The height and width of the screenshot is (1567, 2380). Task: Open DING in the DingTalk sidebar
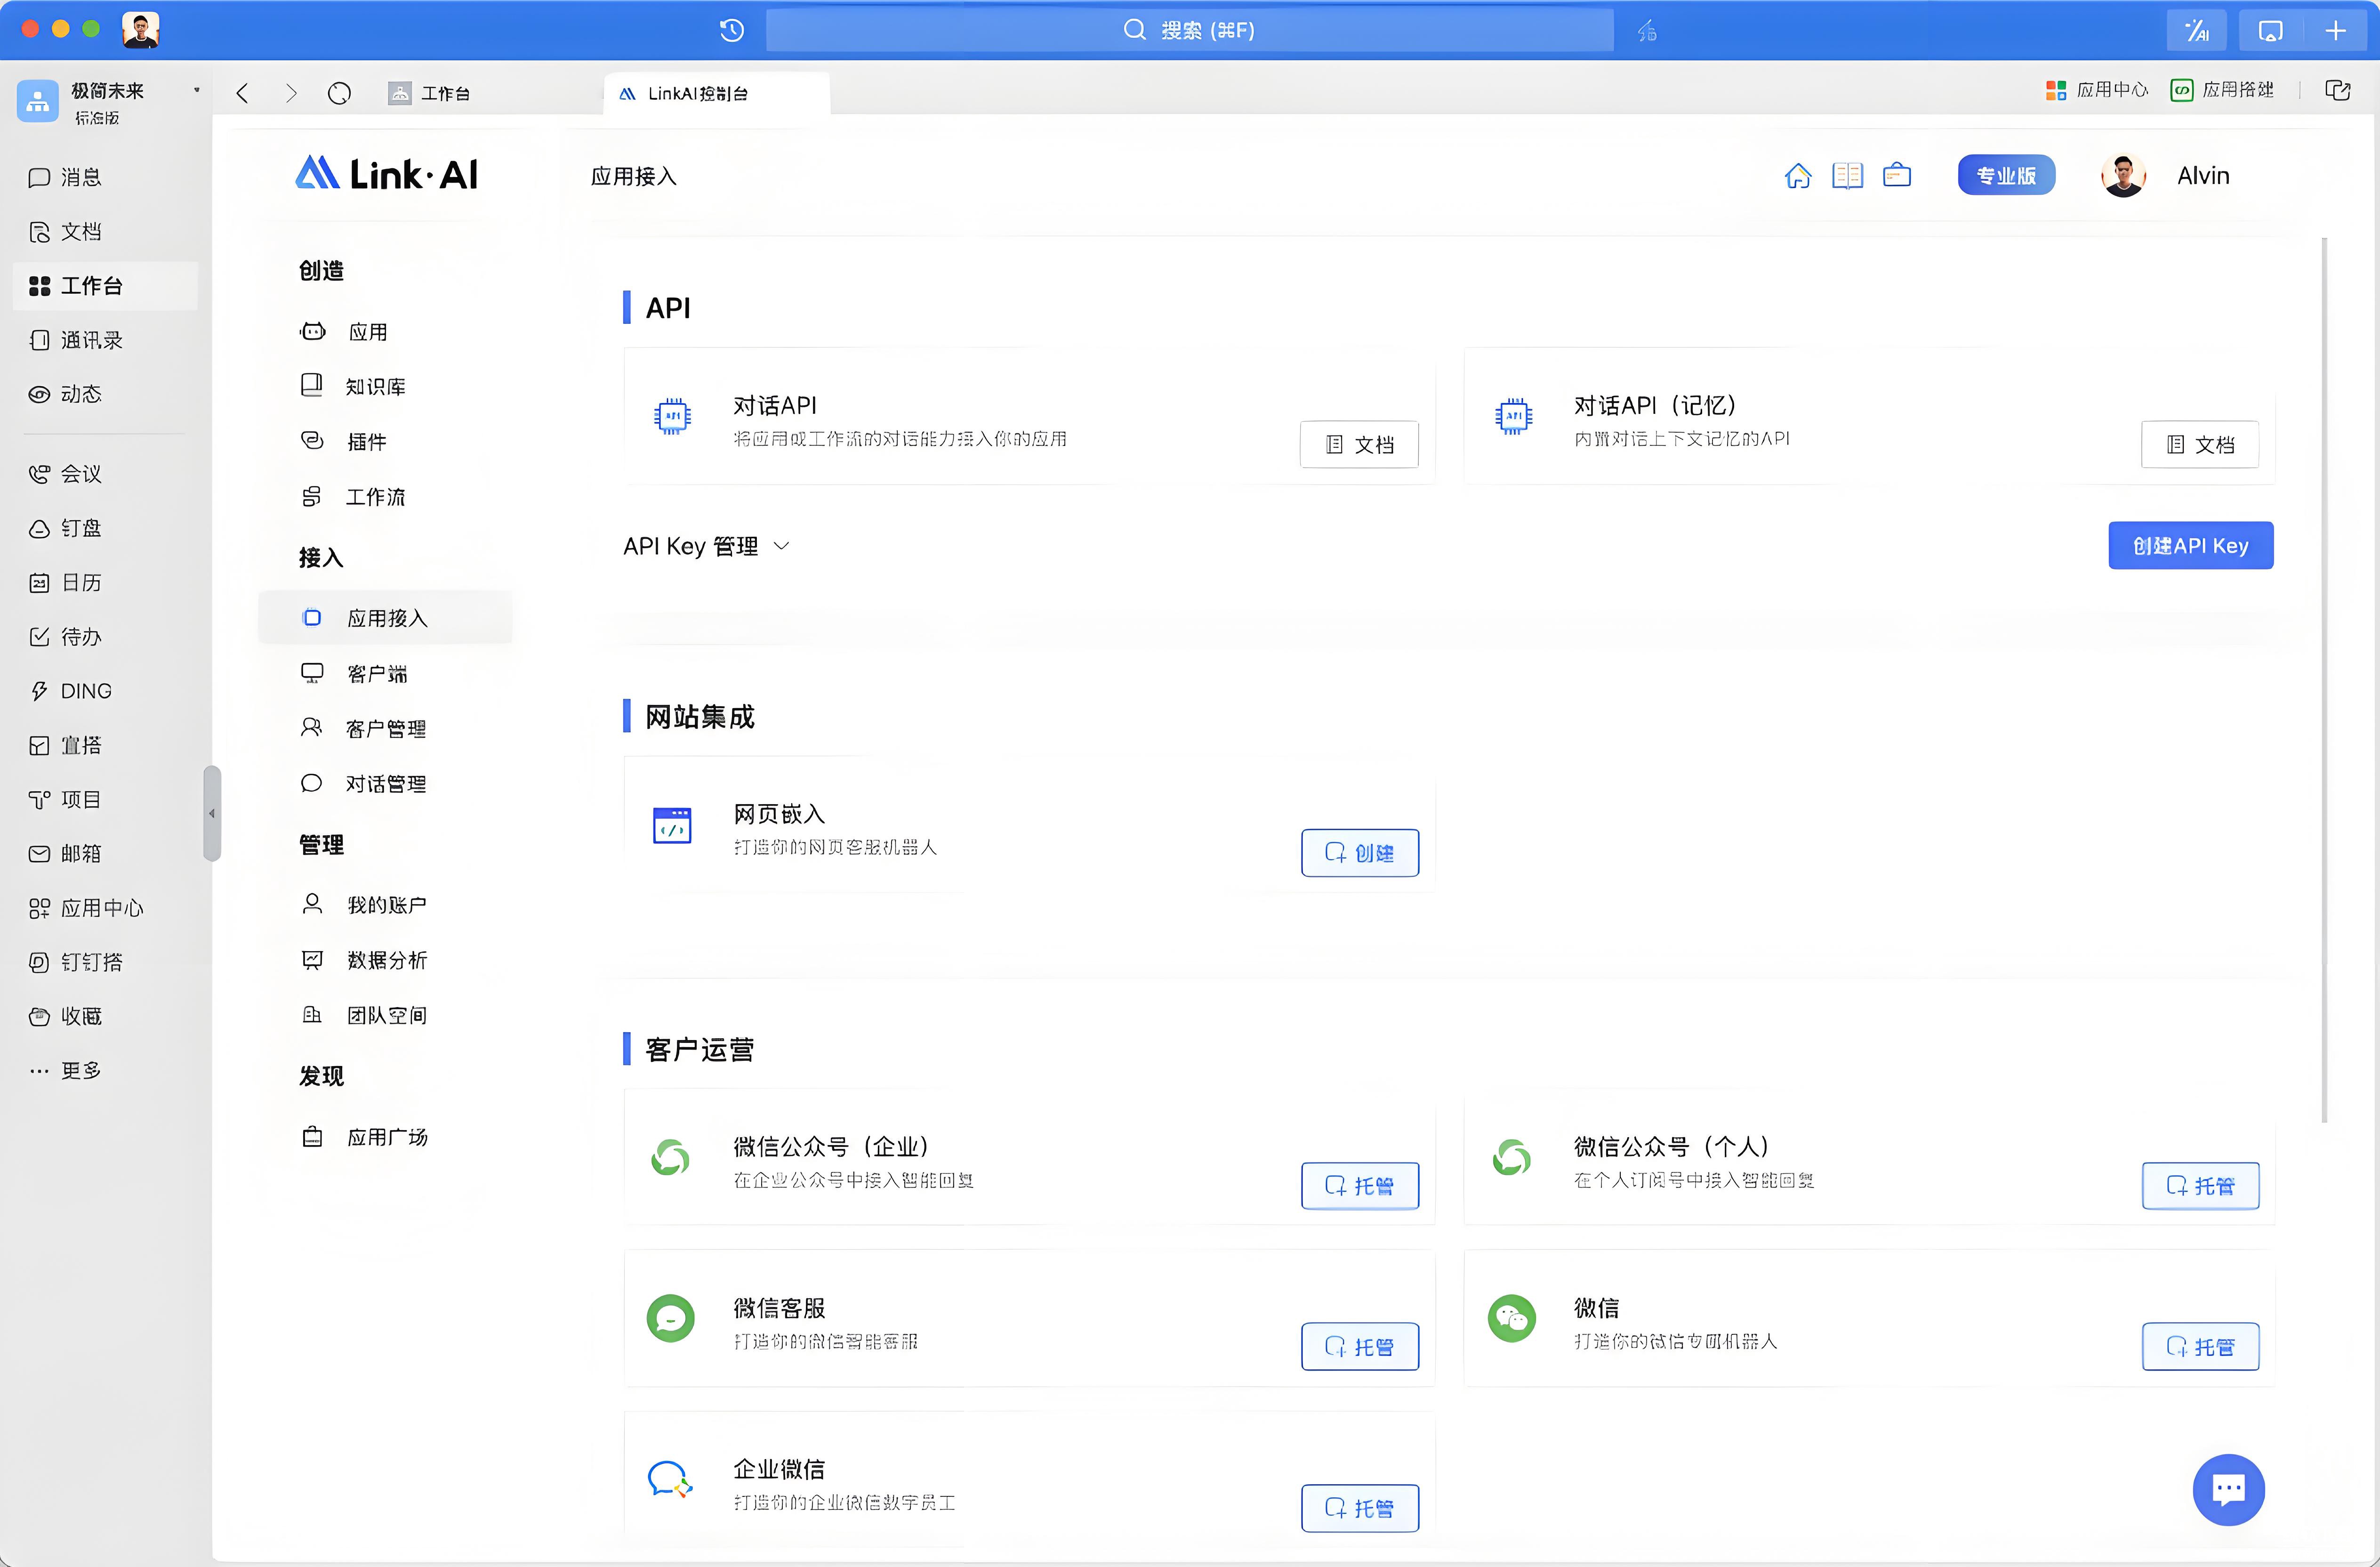(x=70, y=691)
